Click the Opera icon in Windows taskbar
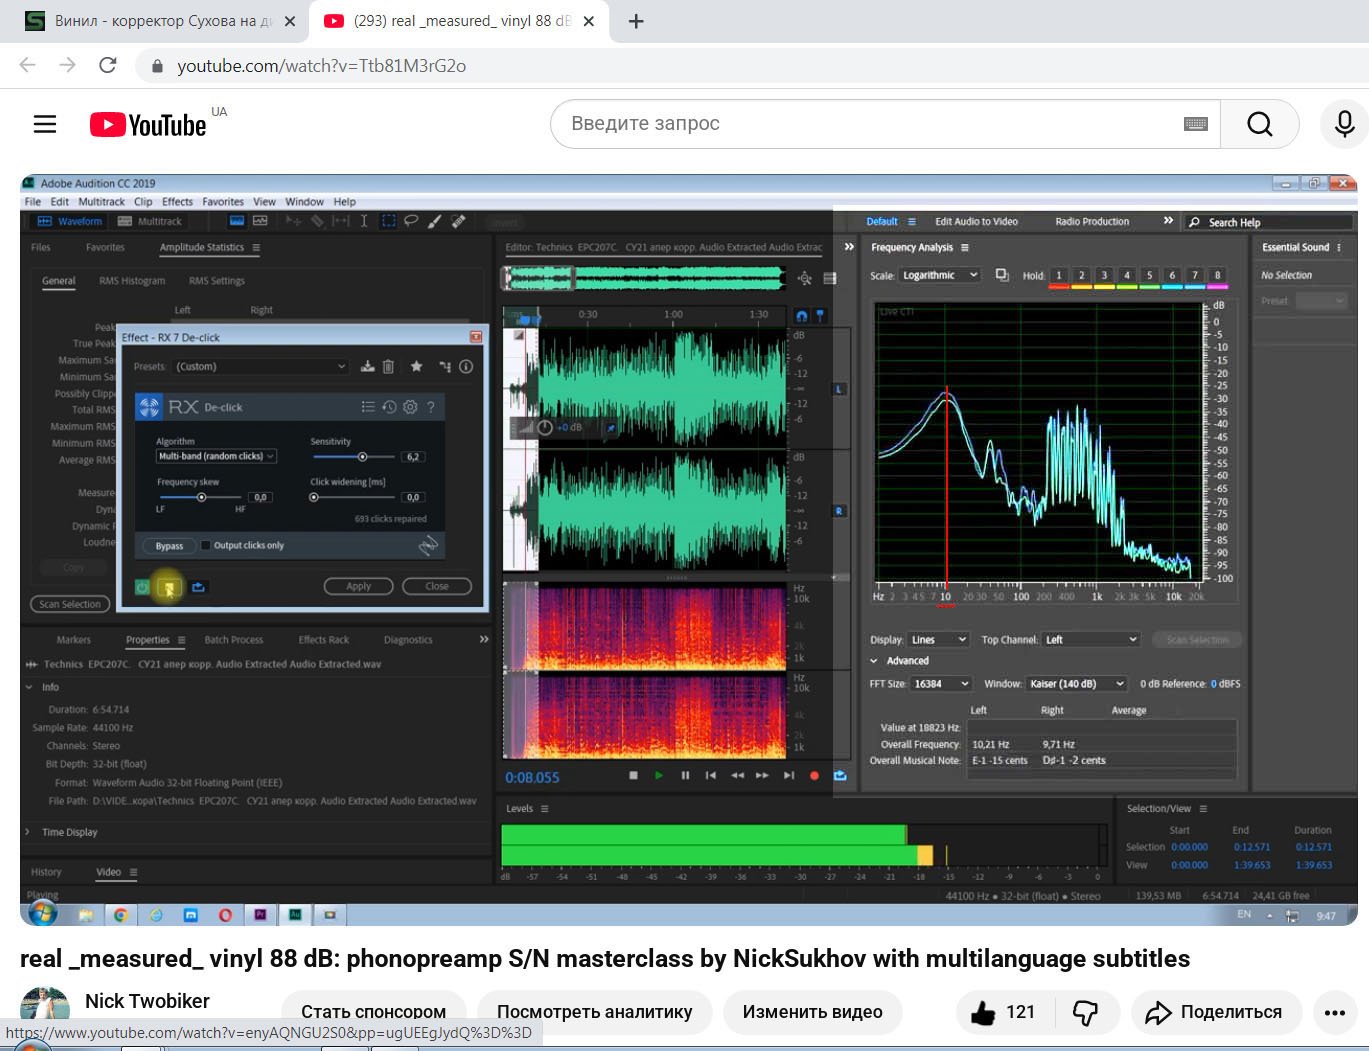Viewport: 1369px width, 1051px height. (225, 914)
